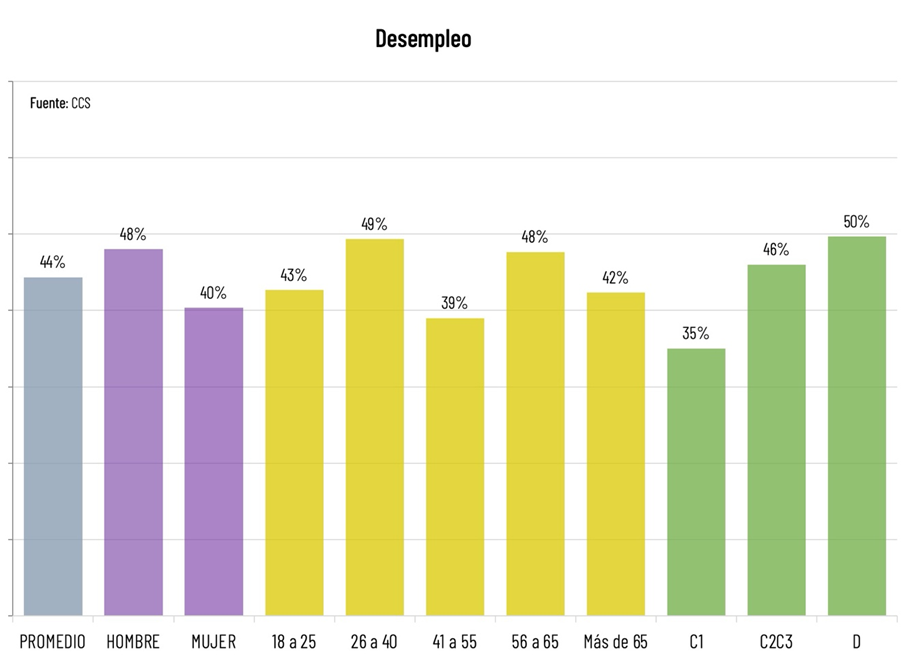Select the 41 a 55 bar
Image resolution: width=912 pixels, height=671 pixels.
pyautogui.click(x=455, y=466)
